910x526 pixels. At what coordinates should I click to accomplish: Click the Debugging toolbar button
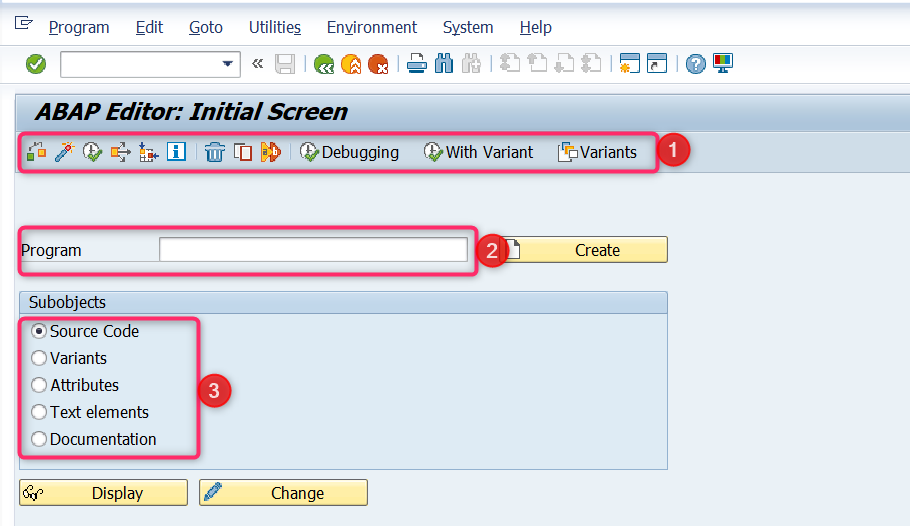click(349, 152)
